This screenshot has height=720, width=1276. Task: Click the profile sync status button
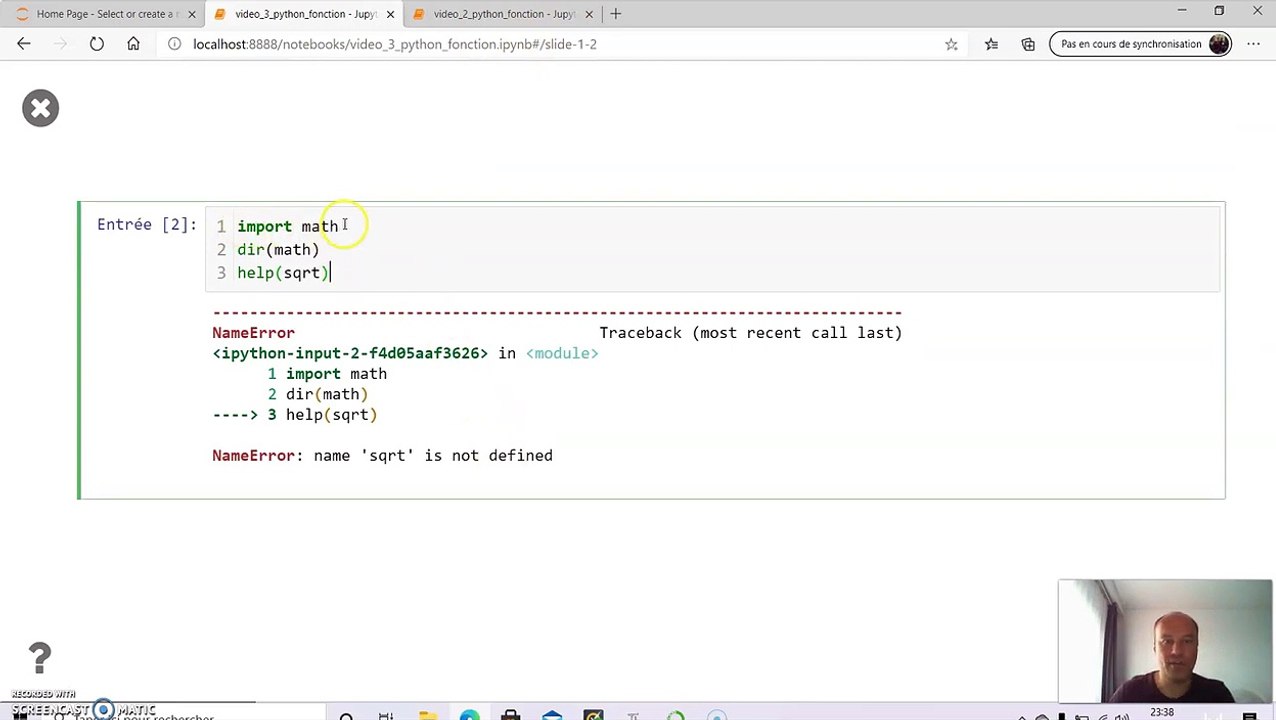(1141, 44)
